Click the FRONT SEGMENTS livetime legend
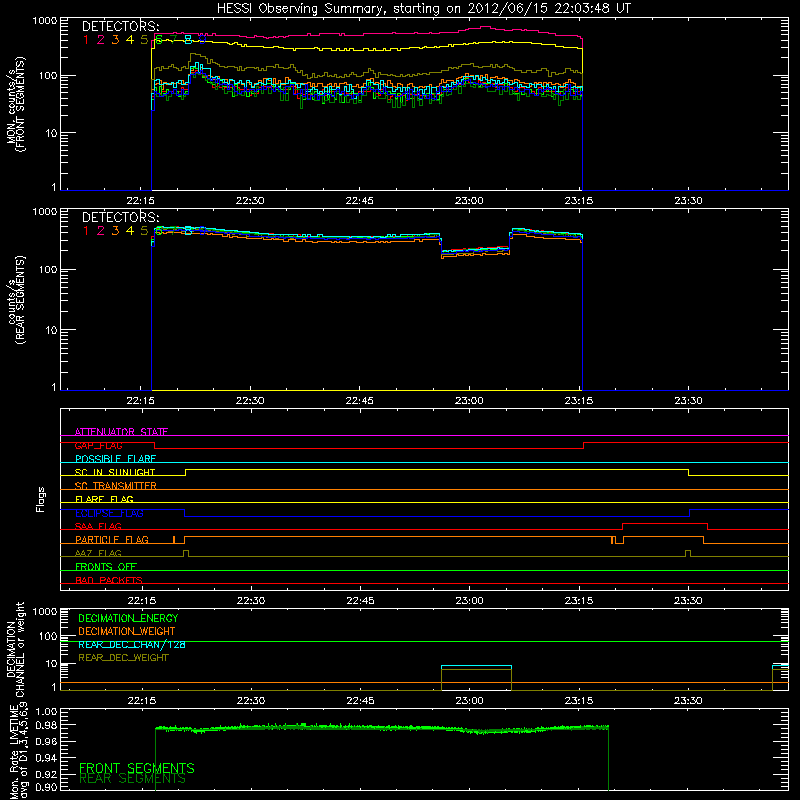800x800 pixels. tap(137, 768)
